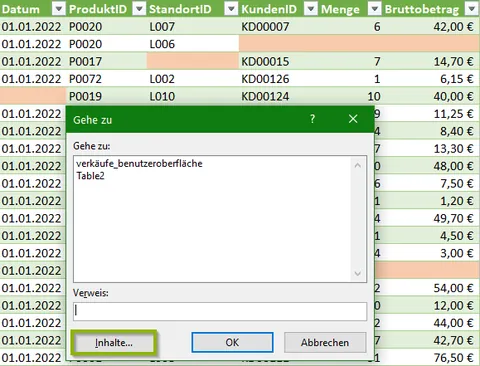Select cell KD00007
The height and width of the screenshot is (366, 480).
point(279,27)
